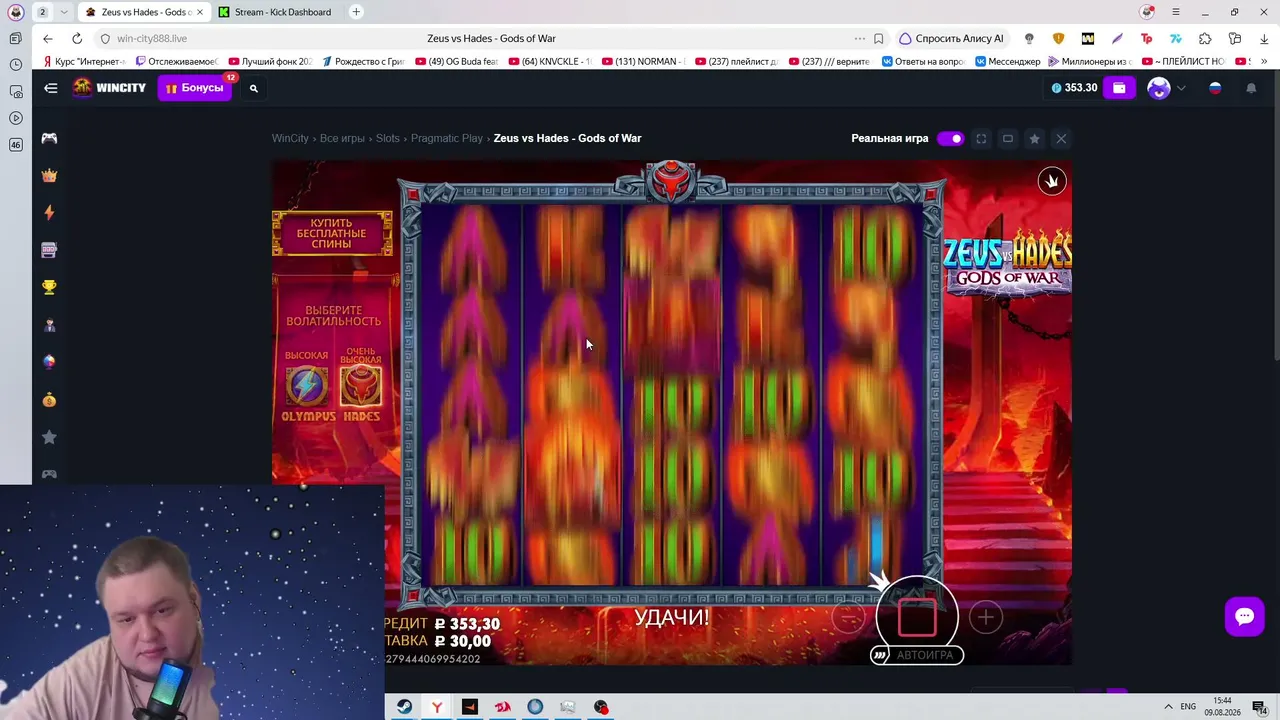Open the star favorites sidebar icon

click(49, 437)
